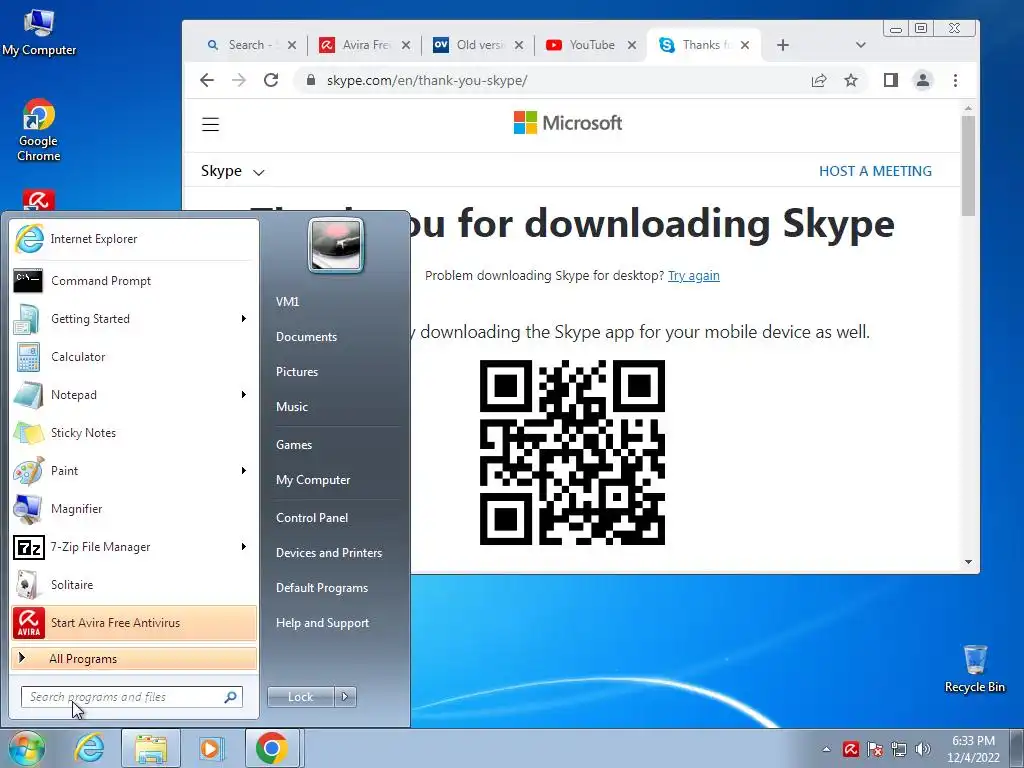Open 7-Zip File Manager entry
Image resolution: width=1024 pixels, height=768 pixels.
pos(134,547)
